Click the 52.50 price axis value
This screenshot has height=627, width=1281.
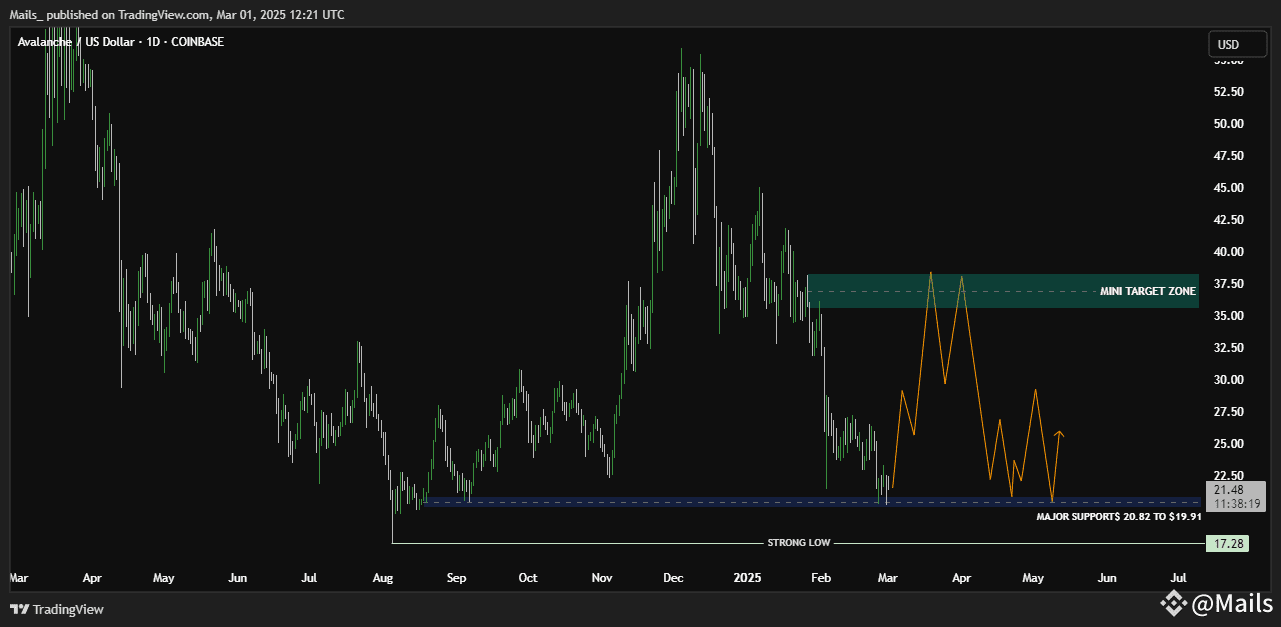click(x=1228, y=92)
